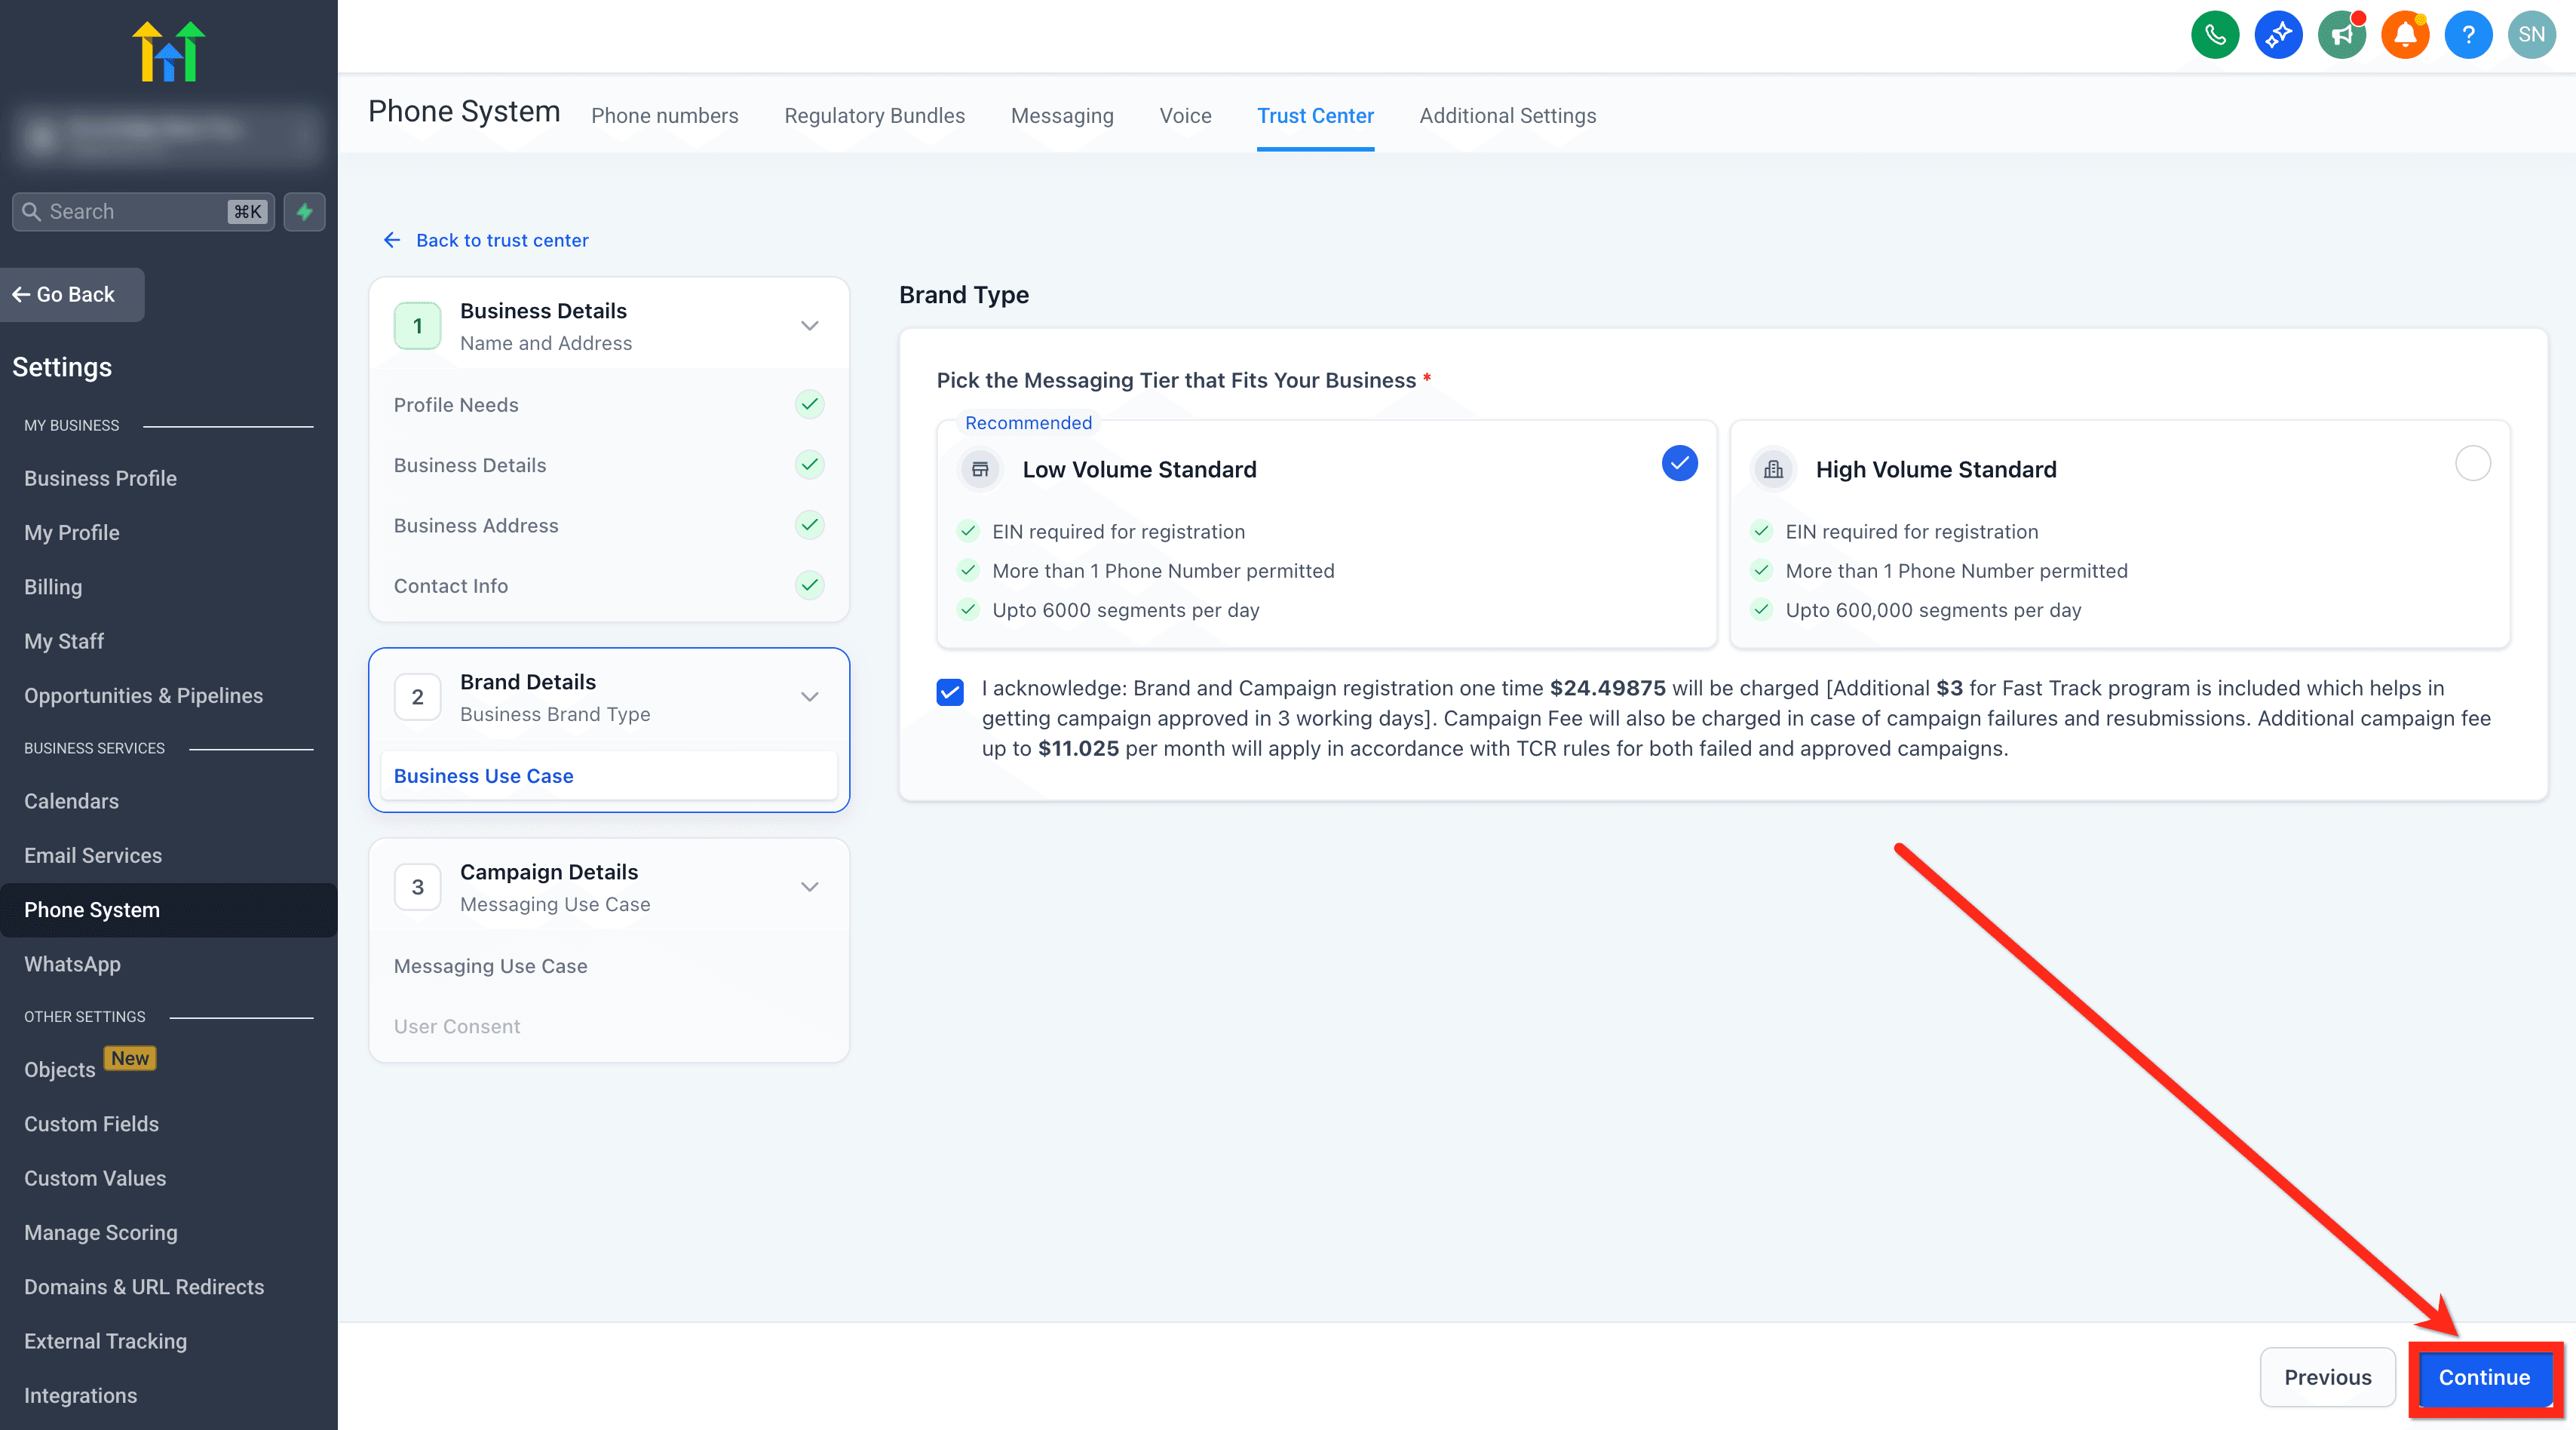2576x1430 pixels.
Task: Switch to the Messaging tab
Action: coord(1062,116)
